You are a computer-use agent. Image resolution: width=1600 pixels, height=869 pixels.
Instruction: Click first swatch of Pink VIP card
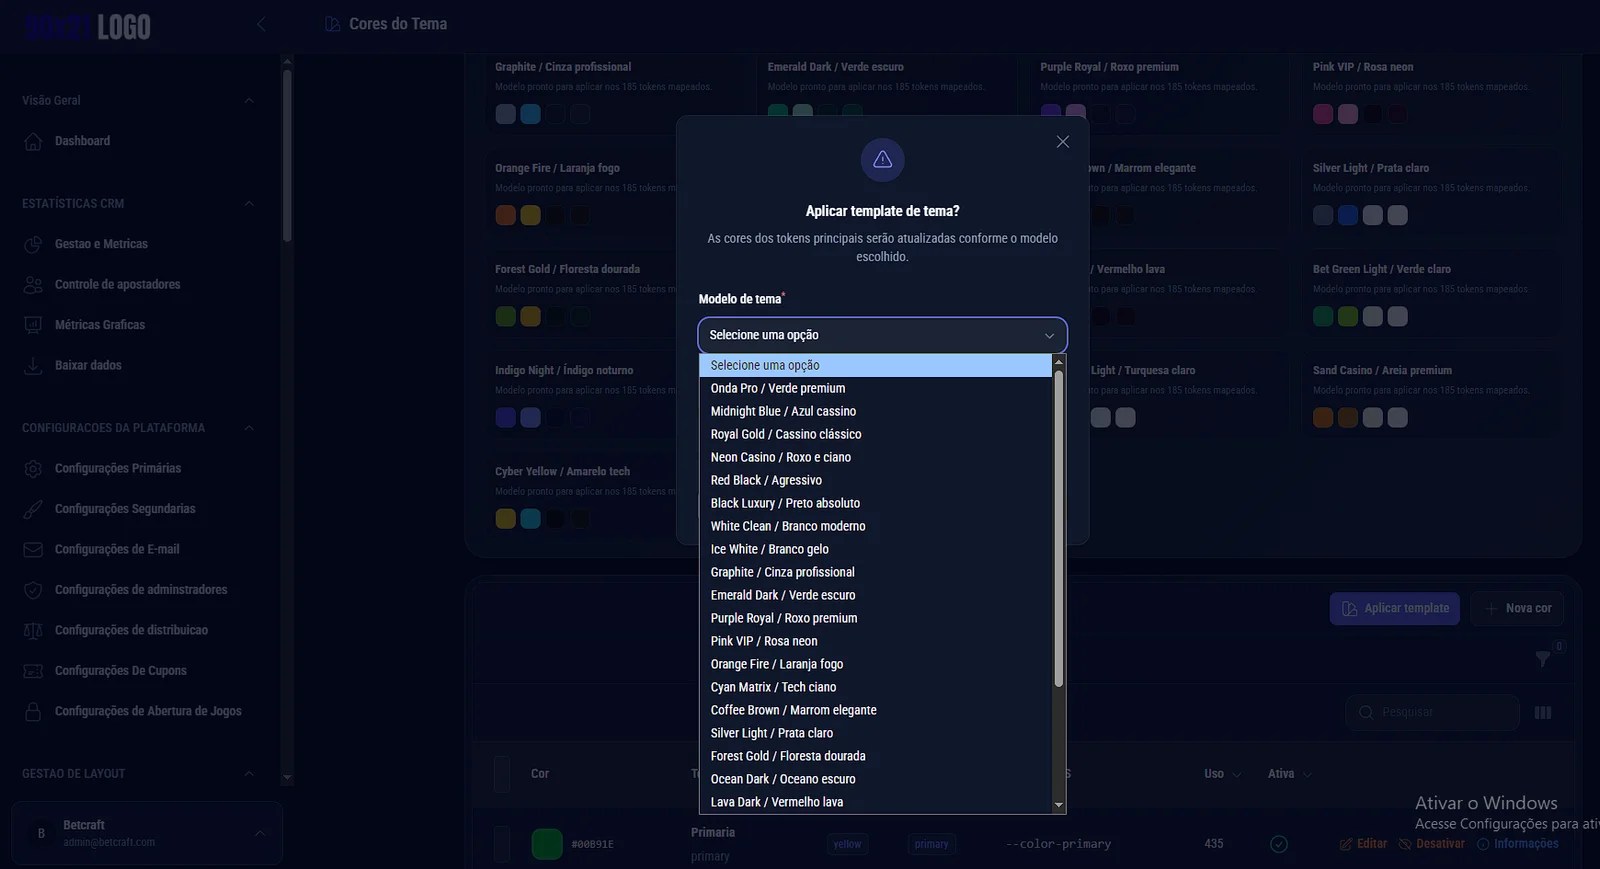pos(1323,114)
